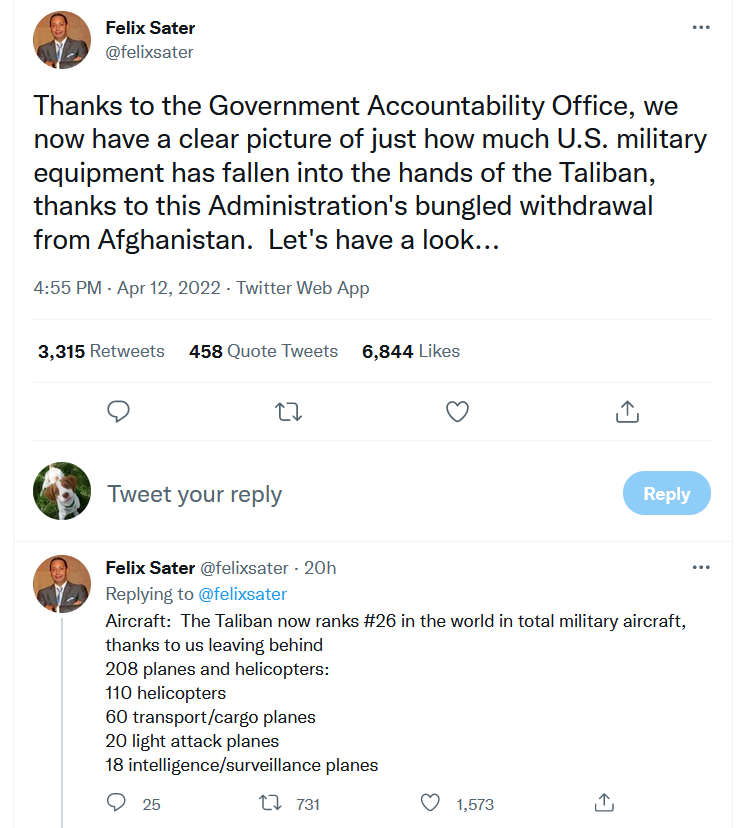Screen dimensions: 753x828
Task: Open the 458 Quote Tweets list
Action: [x=263, y=351]
